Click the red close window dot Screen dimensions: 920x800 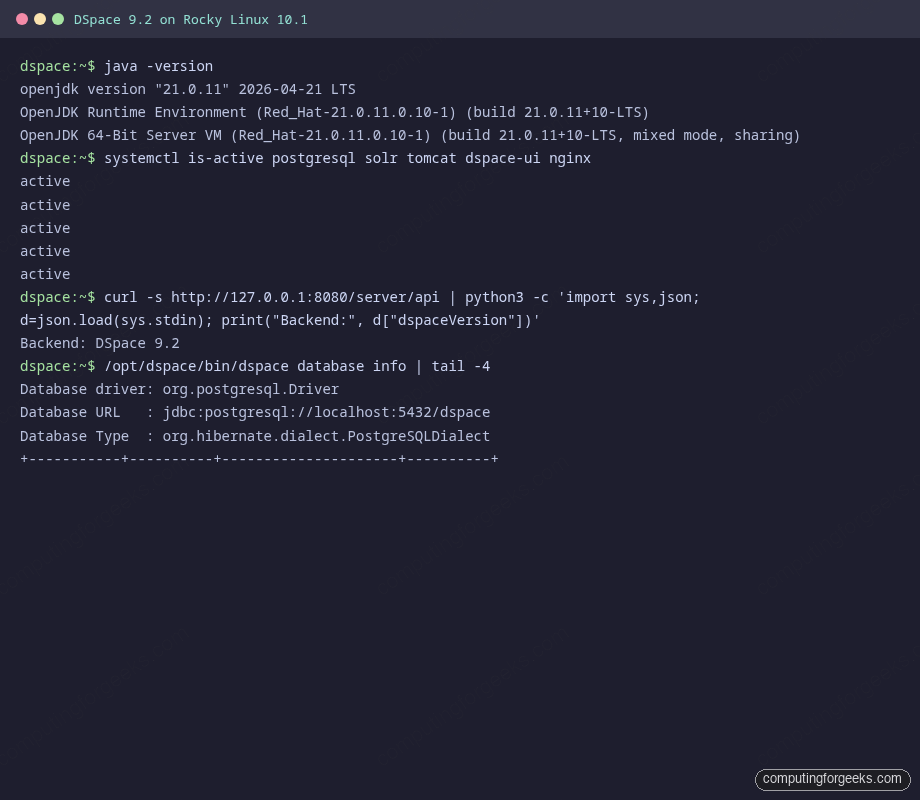coord(22,19)
